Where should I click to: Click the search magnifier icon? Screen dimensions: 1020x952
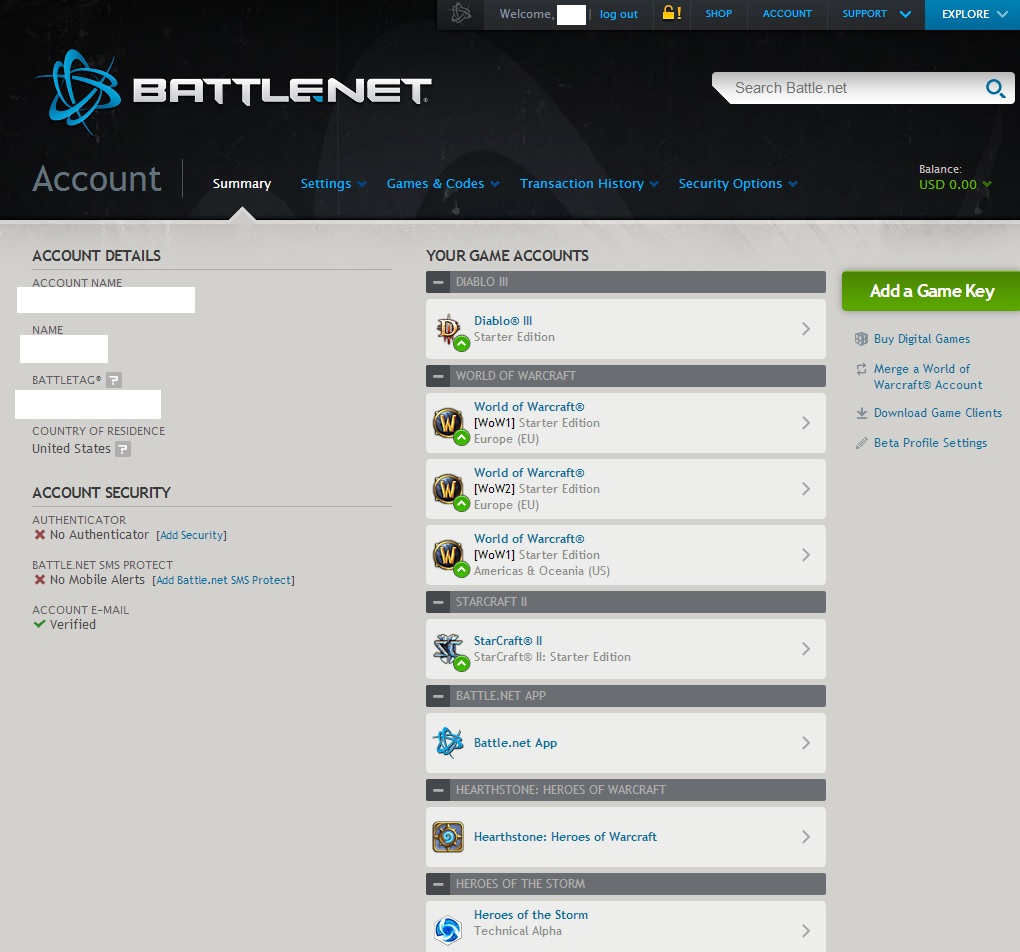coord(995,88)
